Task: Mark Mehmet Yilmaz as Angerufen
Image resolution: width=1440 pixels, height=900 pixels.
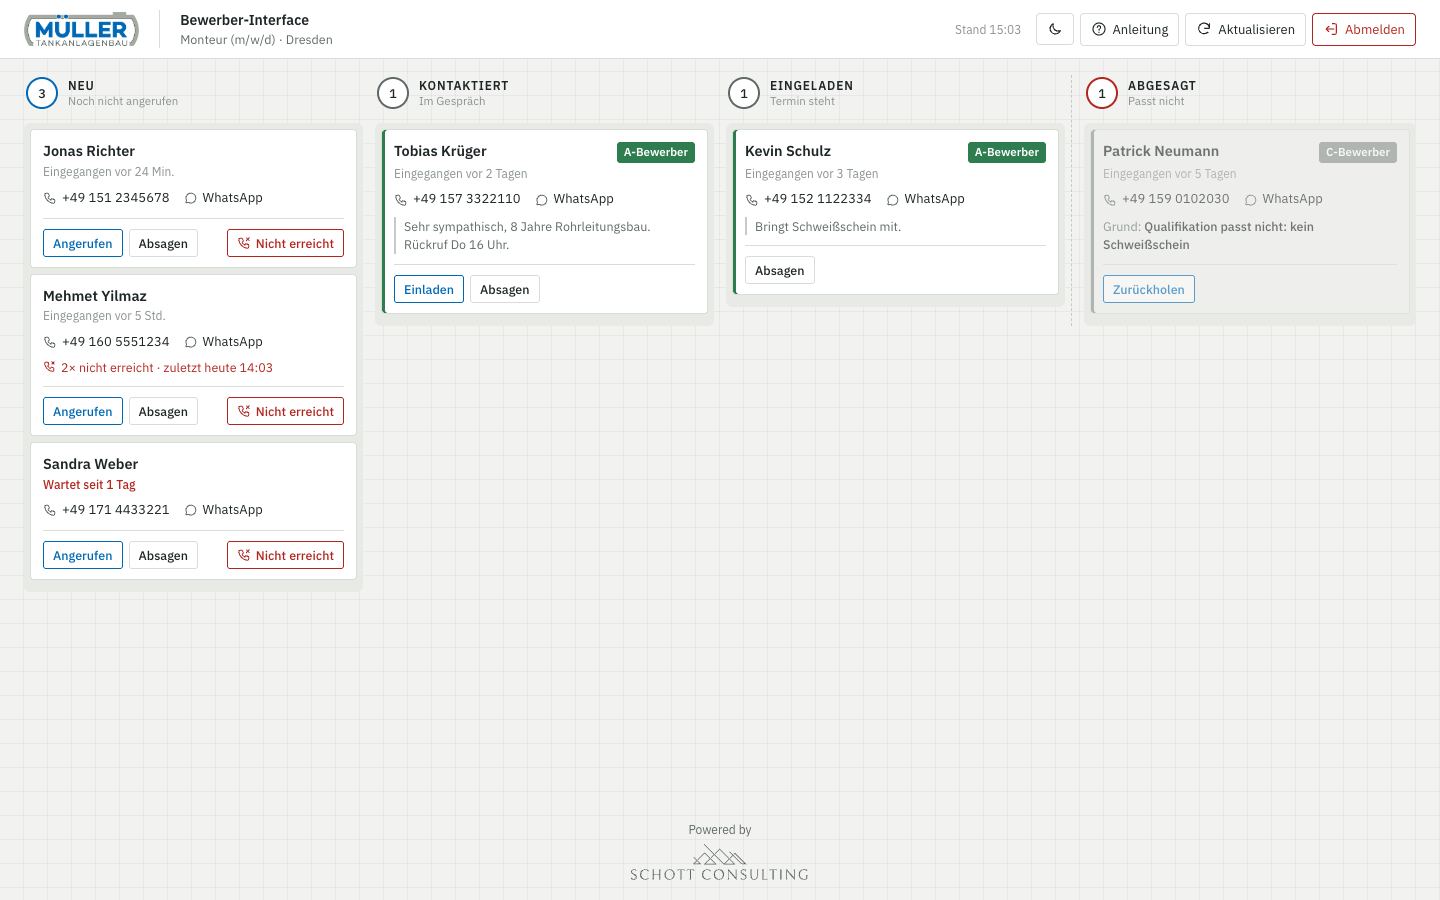Action: [83, 411]
